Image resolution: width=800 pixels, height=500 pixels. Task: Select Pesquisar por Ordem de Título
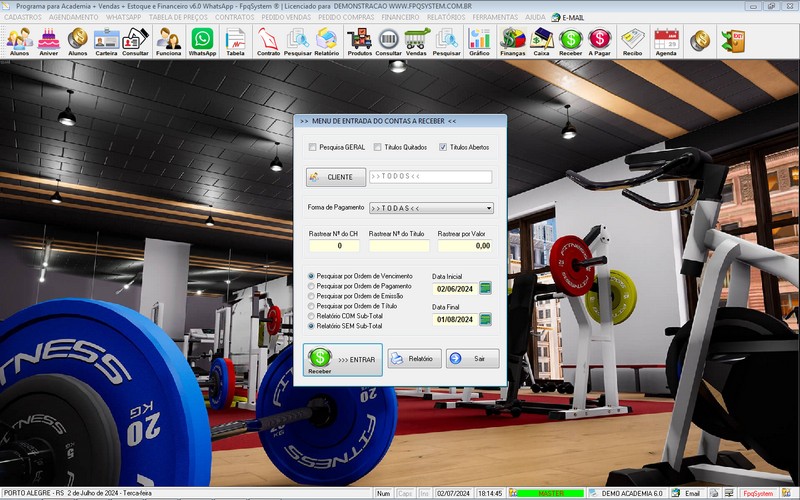point(311,306)
